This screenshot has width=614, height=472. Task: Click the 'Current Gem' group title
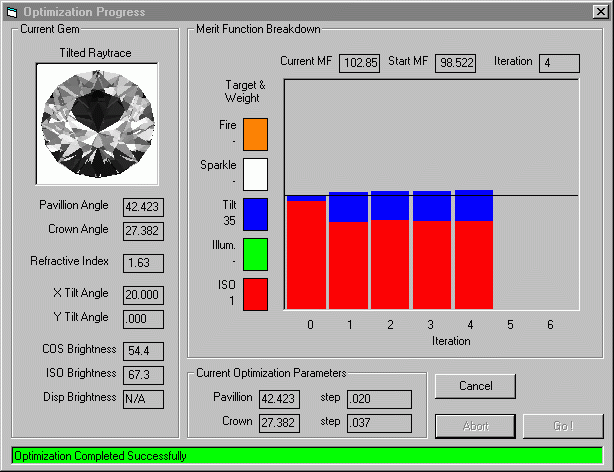(x=49, y=29)
